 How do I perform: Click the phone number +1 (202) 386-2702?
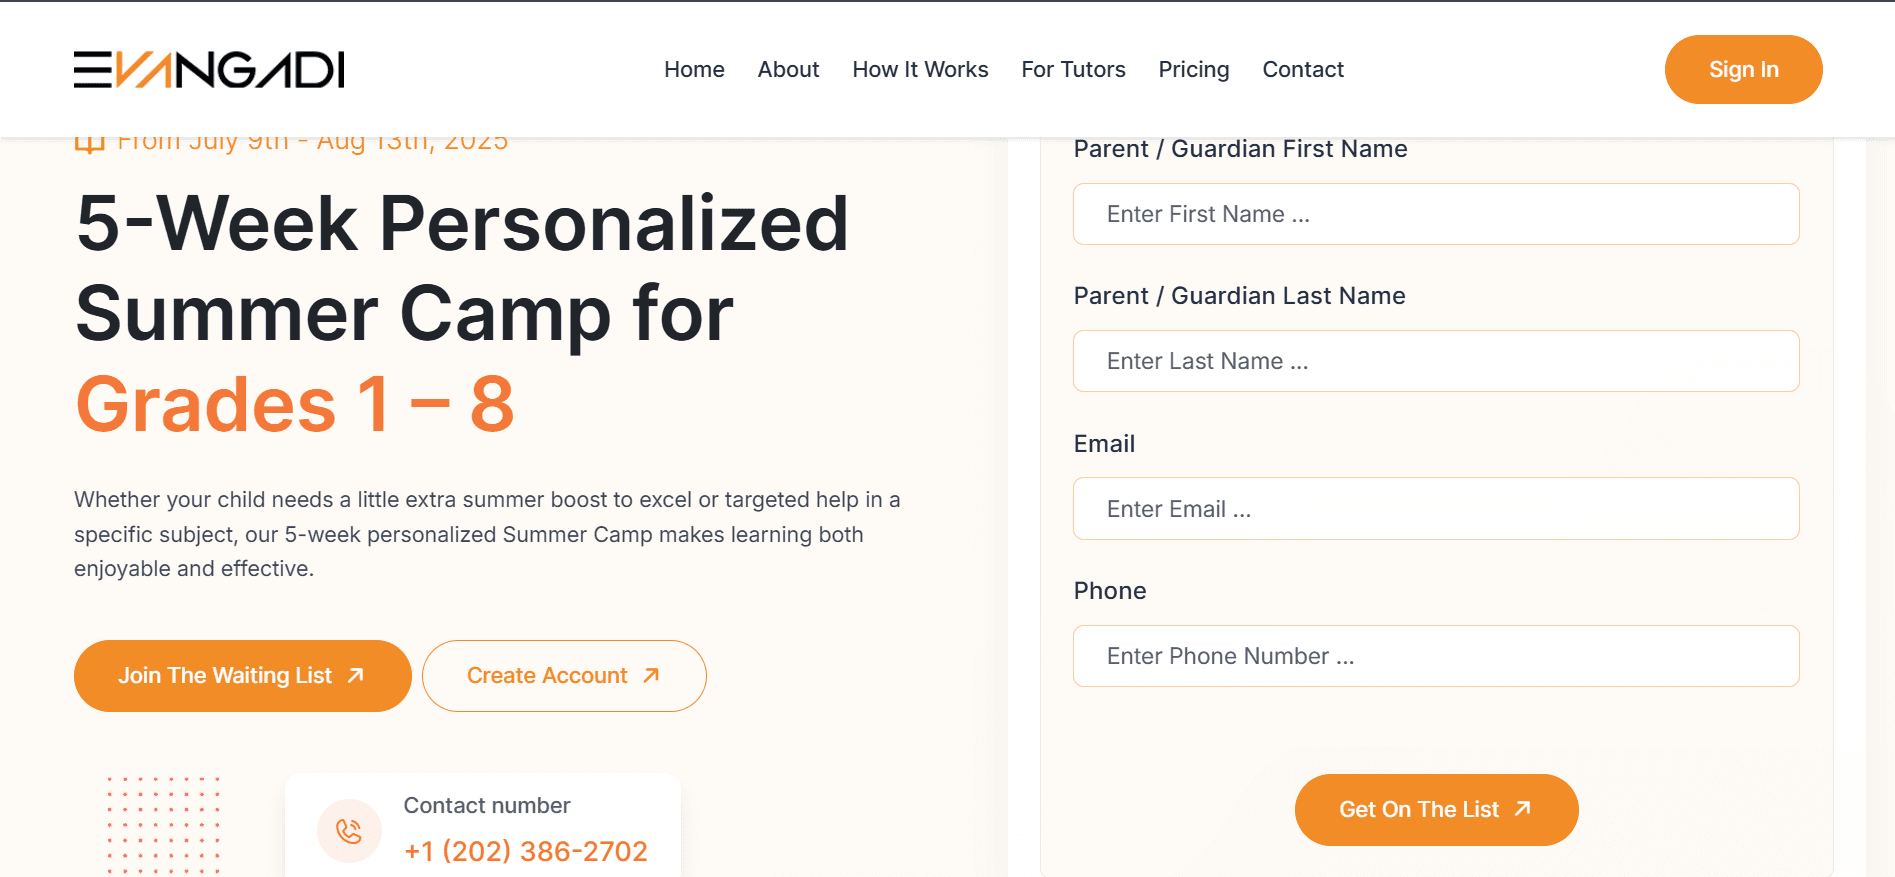(x=525, y=850)
